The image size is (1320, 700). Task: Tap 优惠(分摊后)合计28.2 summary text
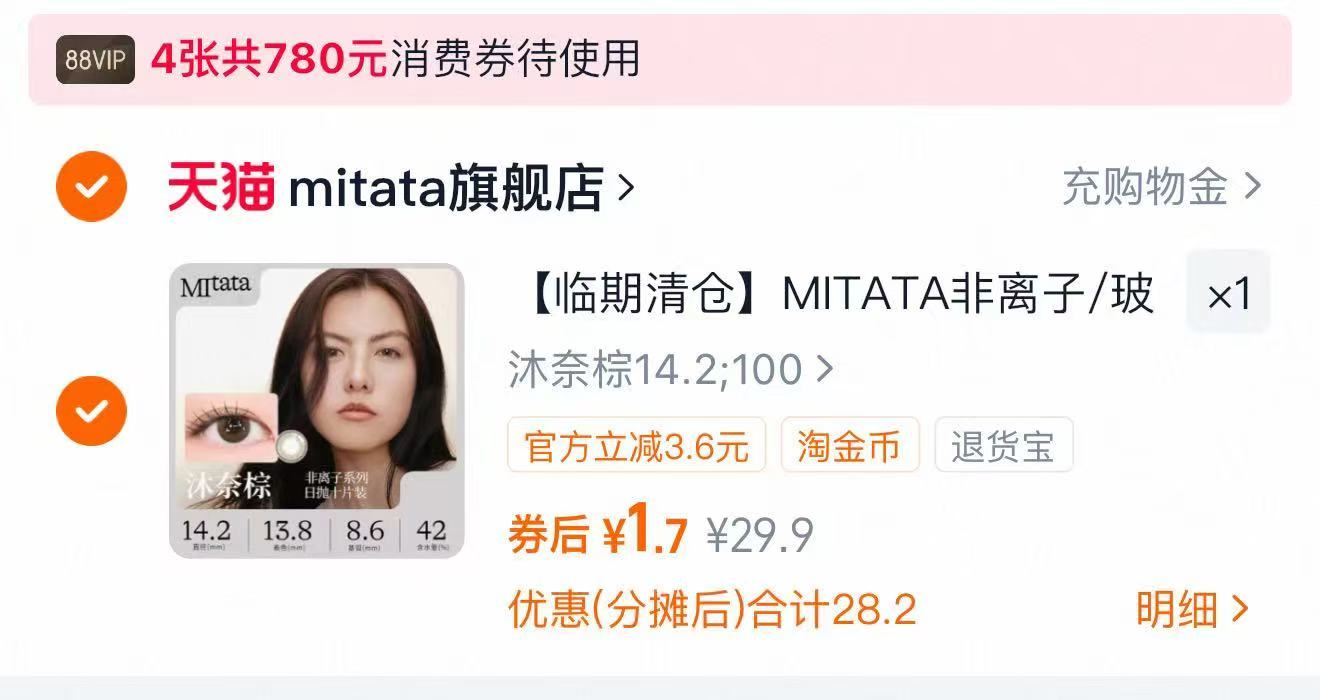pyautogui.click(x=712, y=609)
